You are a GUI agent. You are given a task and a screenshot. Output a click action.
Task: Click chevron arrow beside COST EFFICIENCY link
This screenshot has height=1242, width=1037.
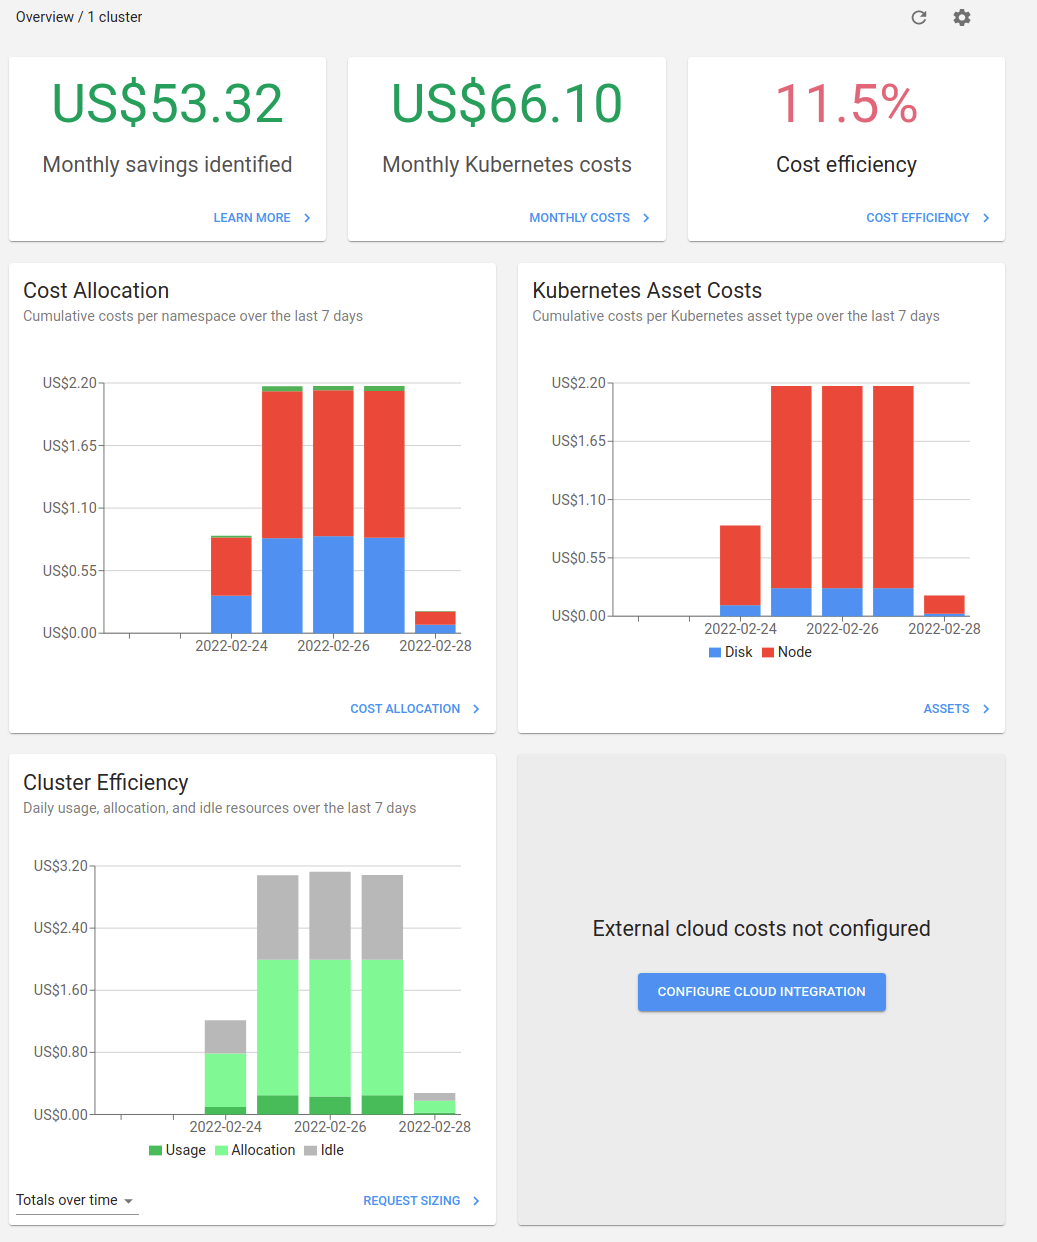click(986, 218)
